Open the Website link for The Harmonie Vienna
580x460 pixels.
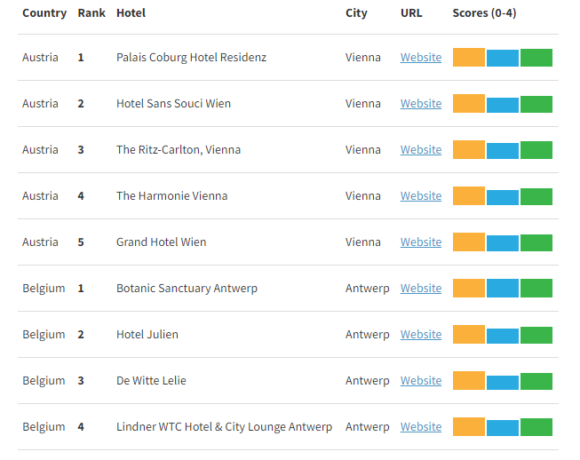click(421, 196)
